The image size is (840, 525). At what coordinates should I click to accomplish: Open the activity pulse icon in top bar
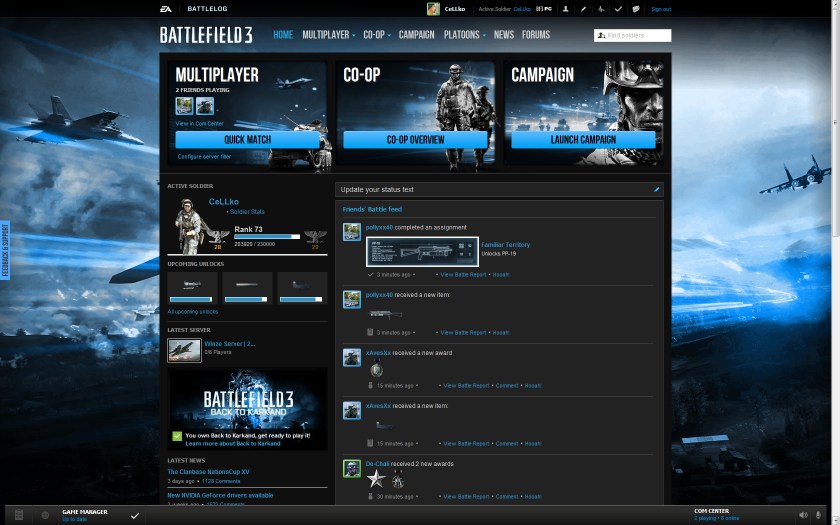(601, 9)
